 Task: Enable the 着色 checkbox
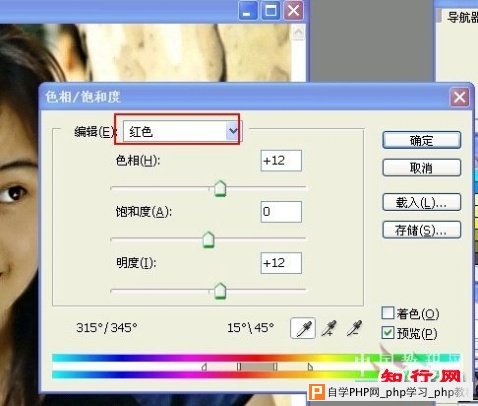pos(388,313)
